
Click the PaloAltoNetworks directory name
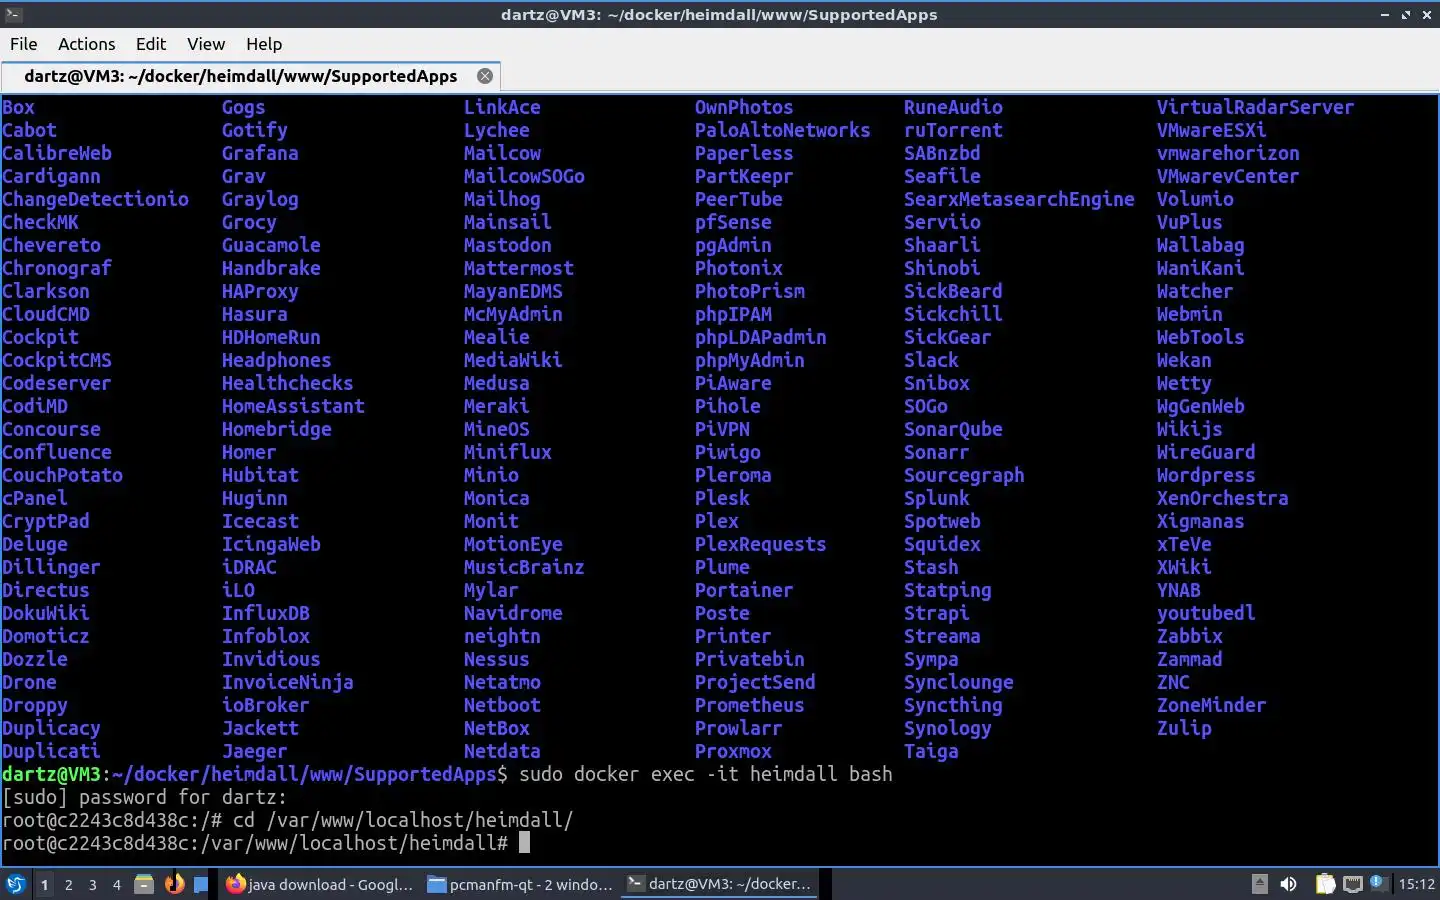pyautogui.click(x=783, y=130)
